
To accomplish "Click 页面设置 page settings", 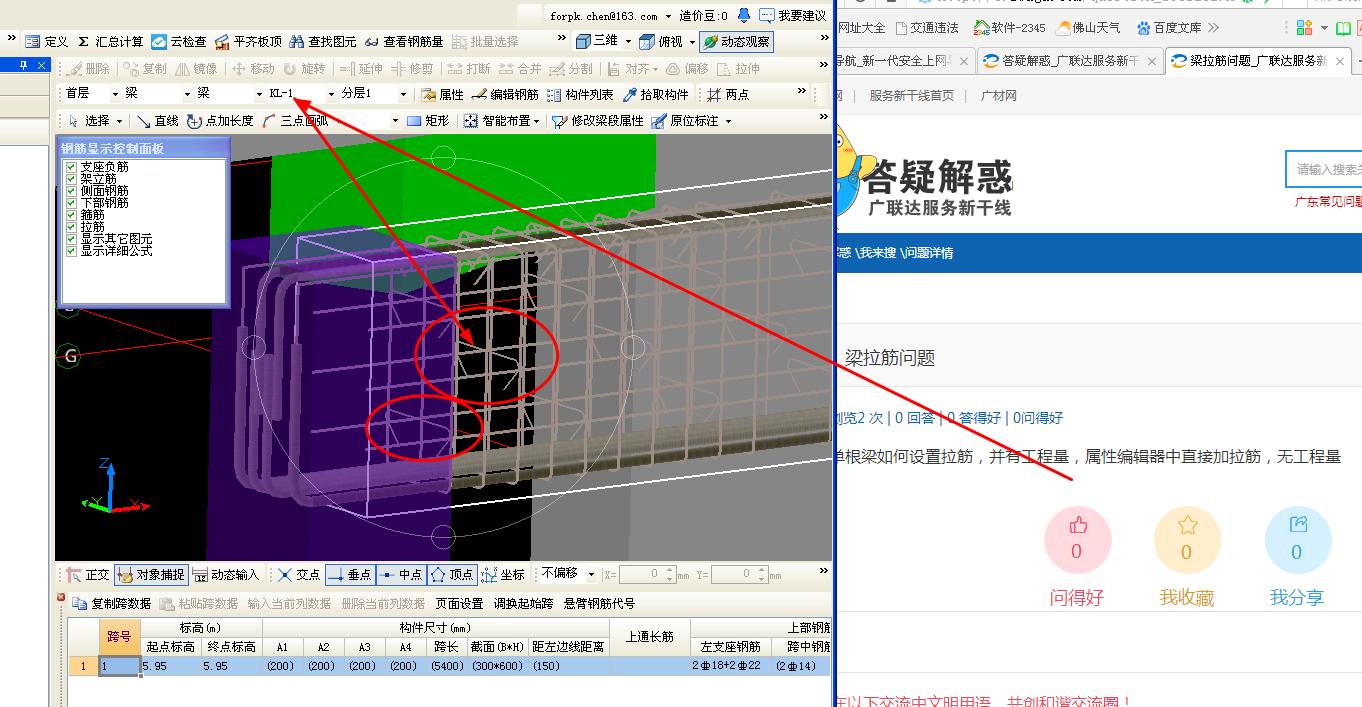I will coord(459,603).
